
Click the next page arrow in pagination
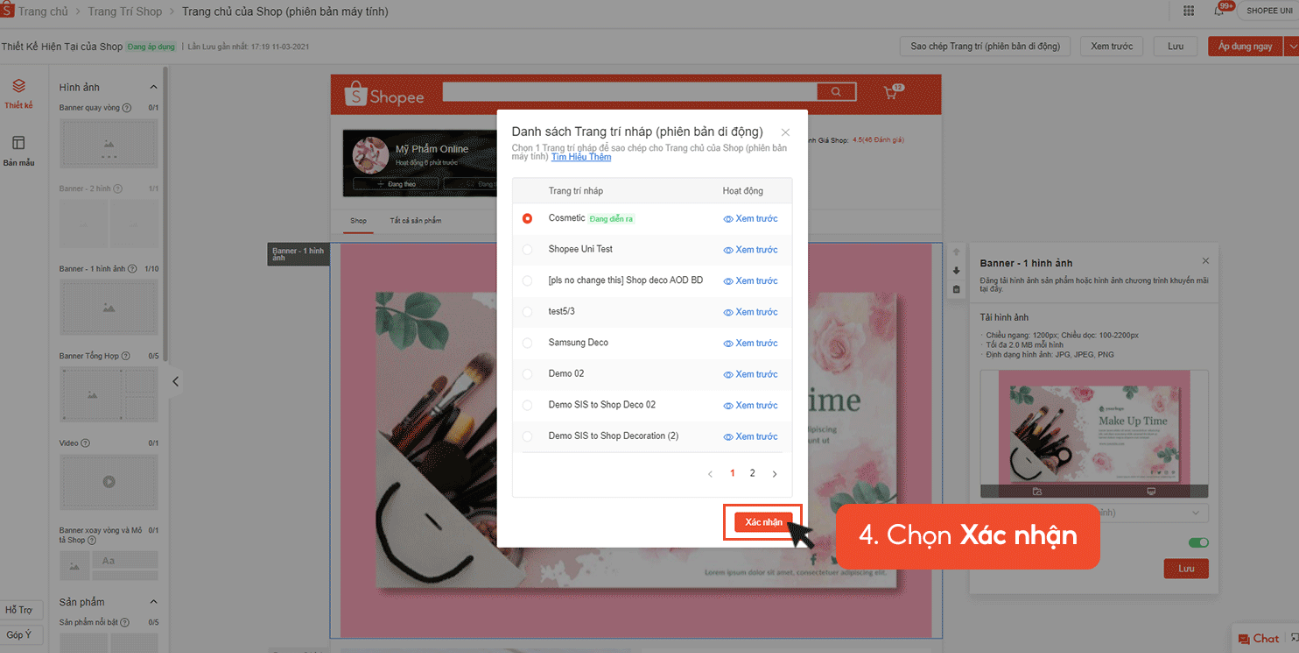774,474
